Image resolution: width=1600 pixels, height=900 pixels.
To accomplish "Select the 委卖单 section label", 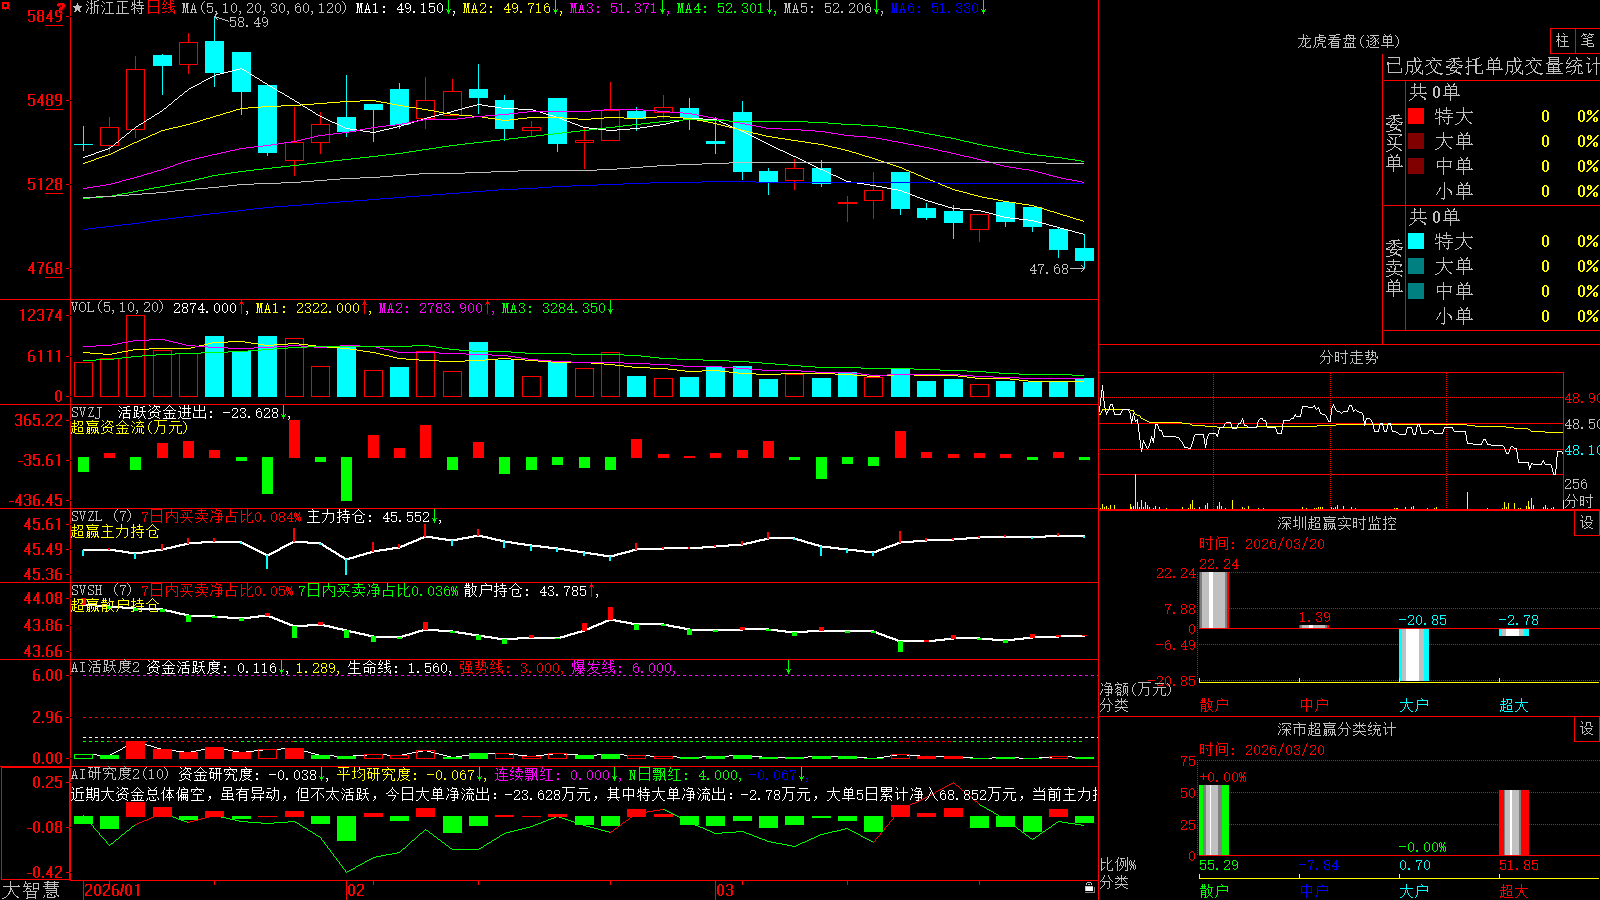I will click(1394, 267).
